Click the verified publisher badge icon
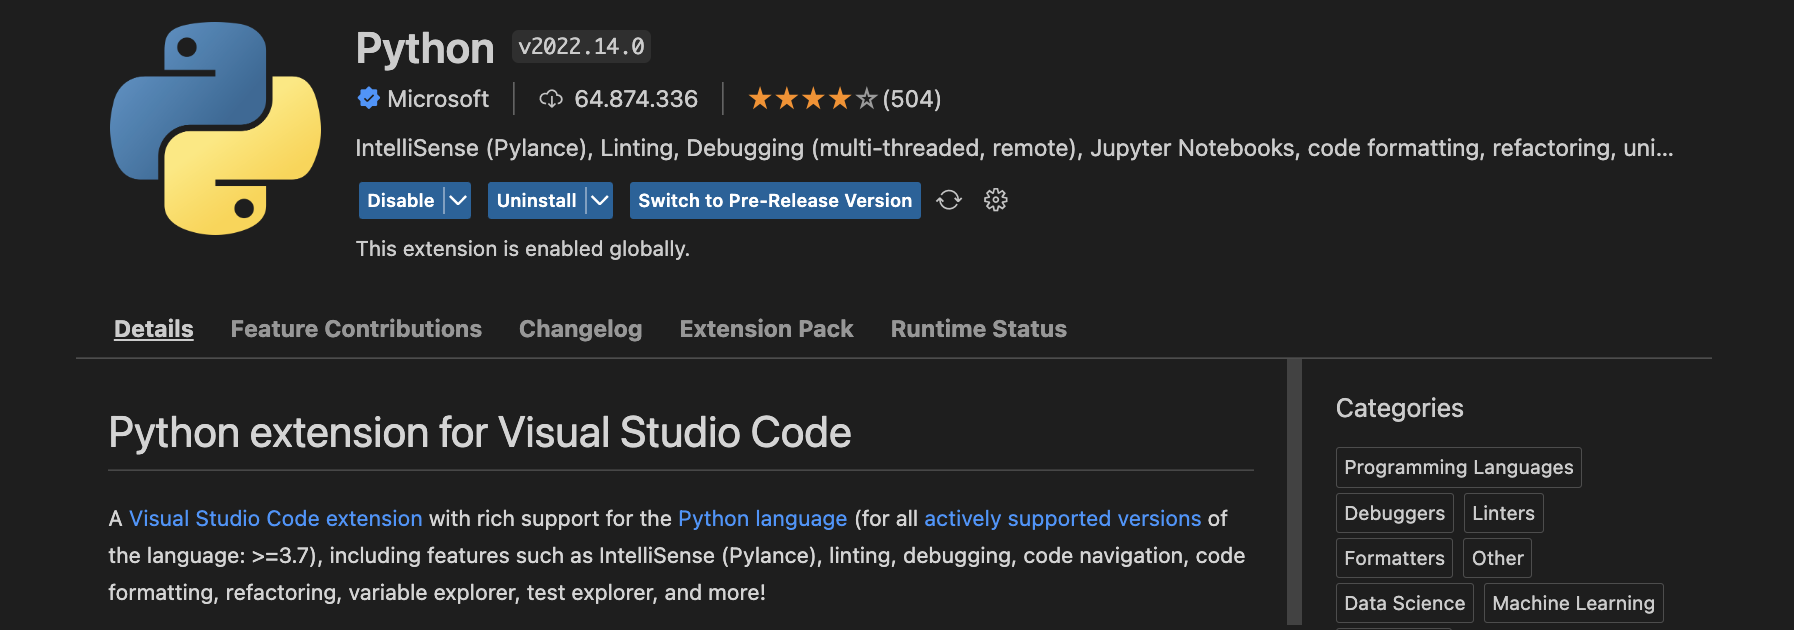1794x630 pixels. click(369, 98)
